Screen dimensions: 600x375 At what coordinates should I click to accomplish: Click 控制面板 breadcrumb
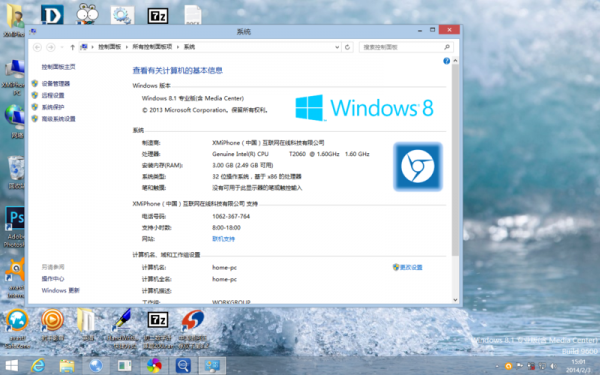[109, 47]
